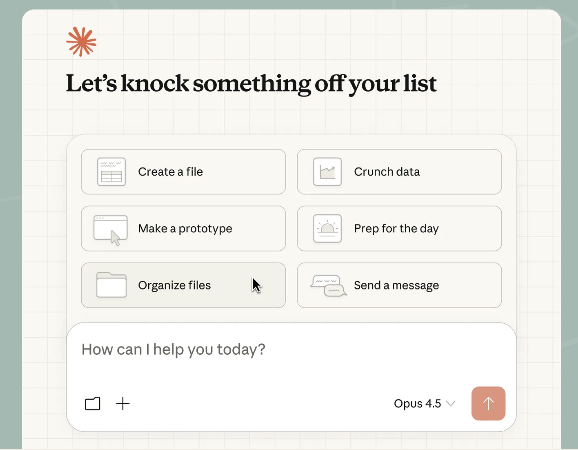The height and width of the screenshot is (450, 578).
Task: Choose the Create a file card label
Action: click(170, 172)
